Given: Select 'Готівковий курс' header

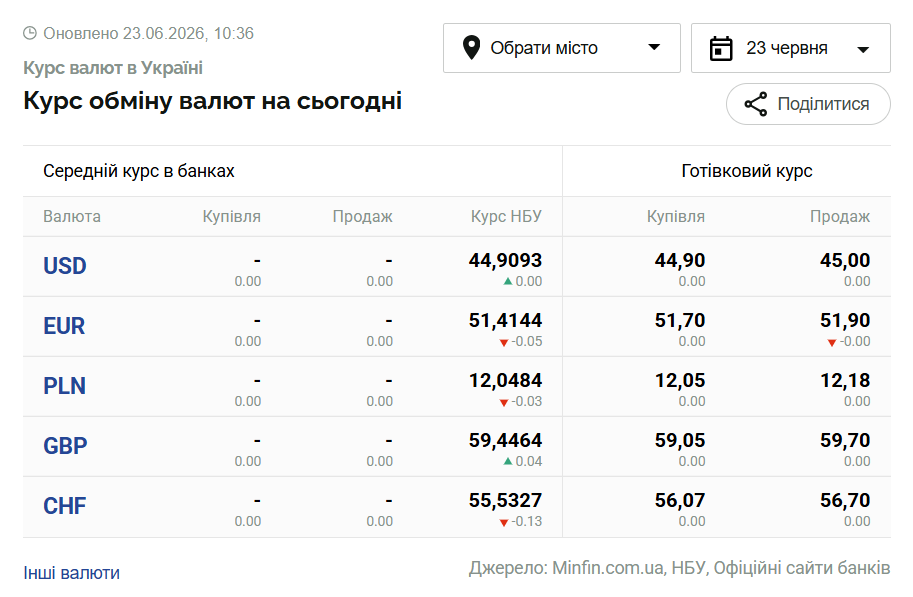Looking at the screenshot, I should pyautogui.click(x=746, y=171).
